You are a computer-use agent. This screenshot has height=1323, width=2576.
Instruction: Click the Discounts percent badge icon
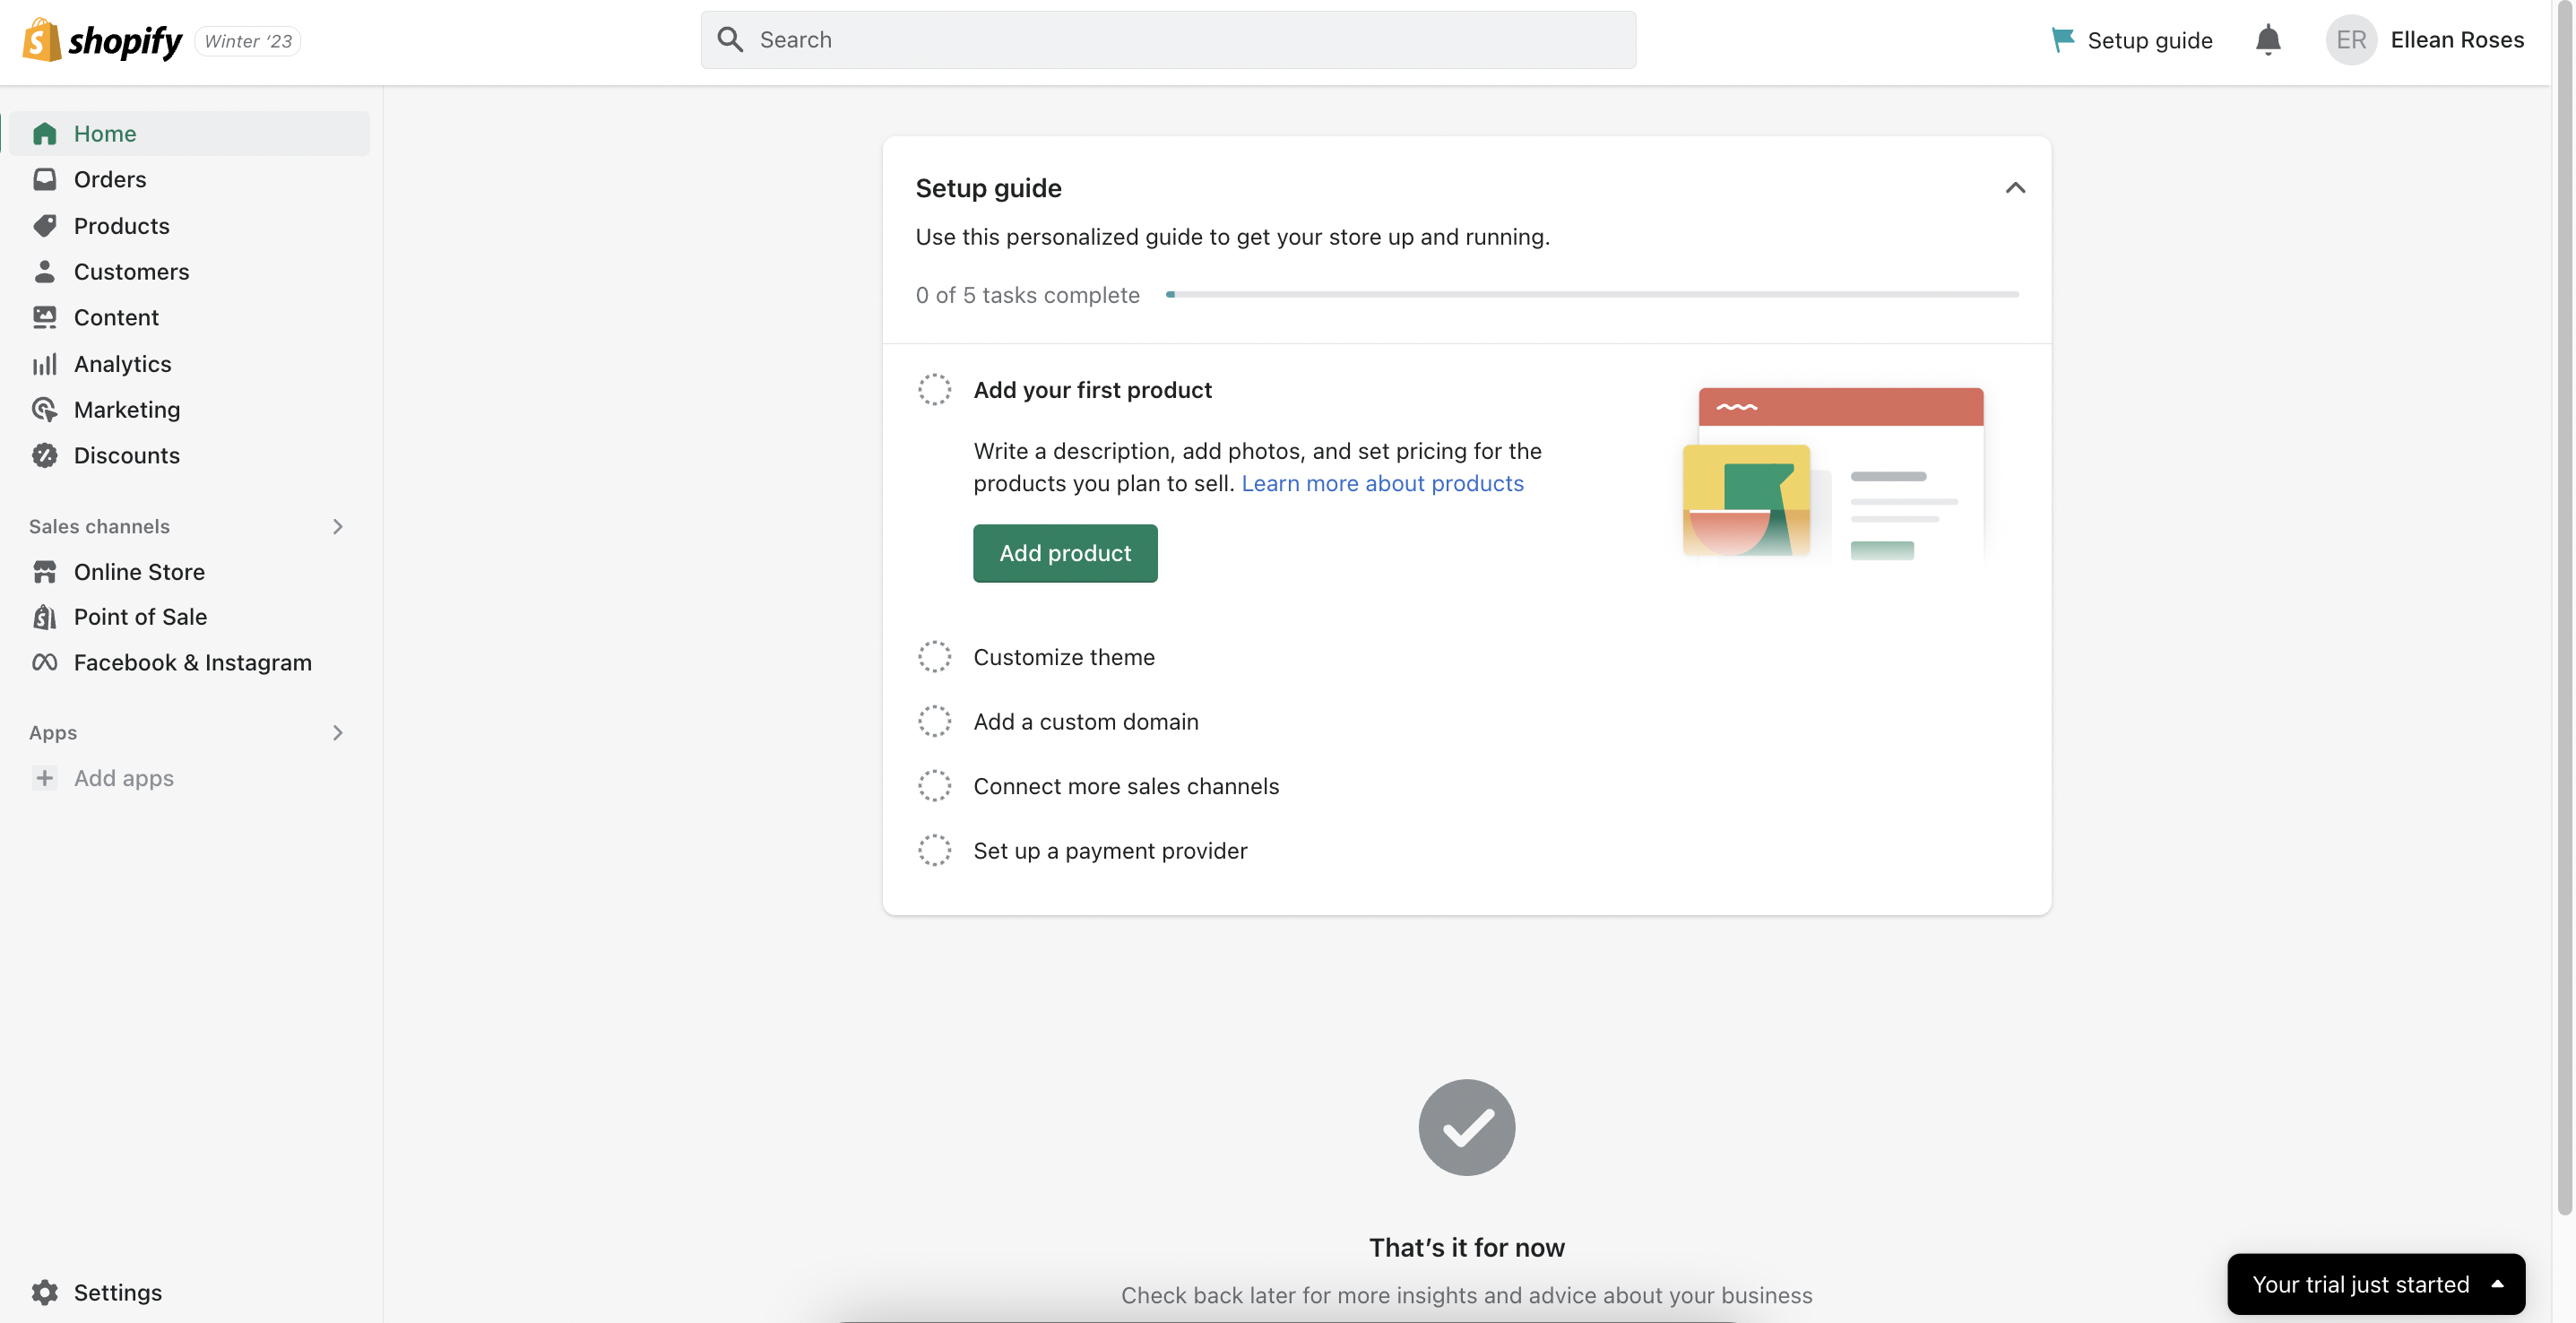tap(44, 455)
